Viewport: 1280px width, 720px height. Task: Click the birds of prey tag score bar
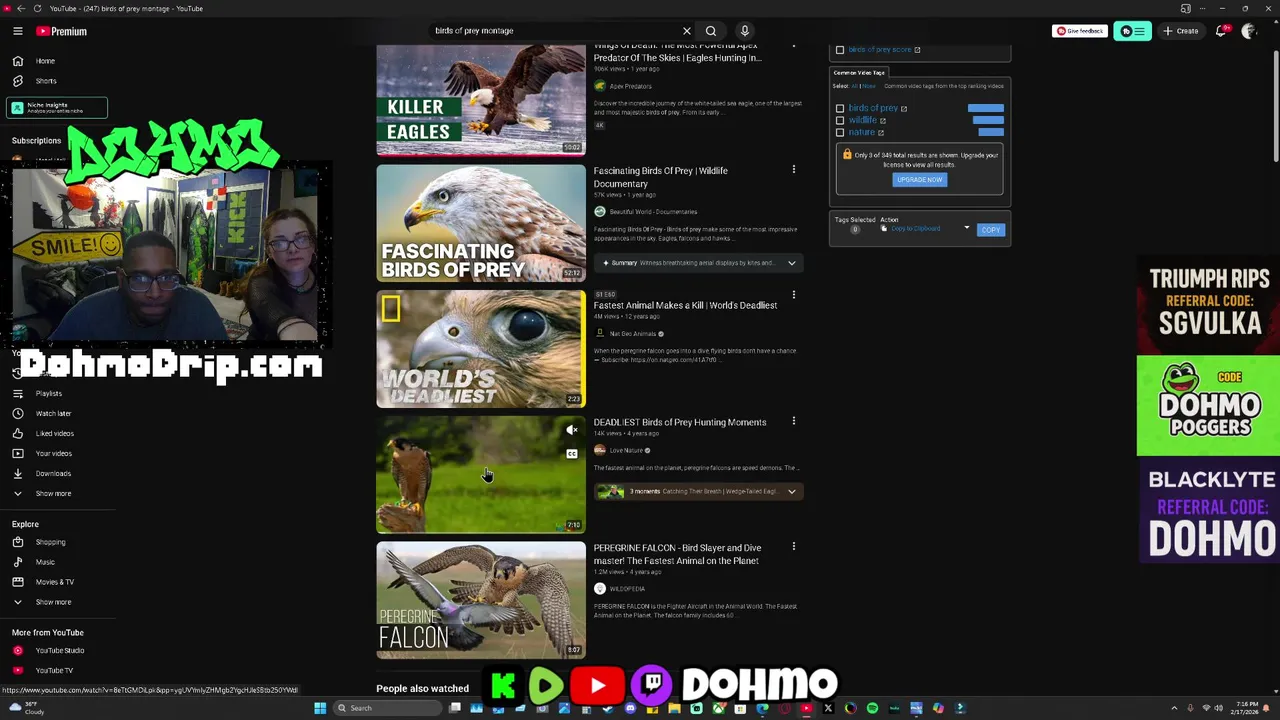point(985,108)
